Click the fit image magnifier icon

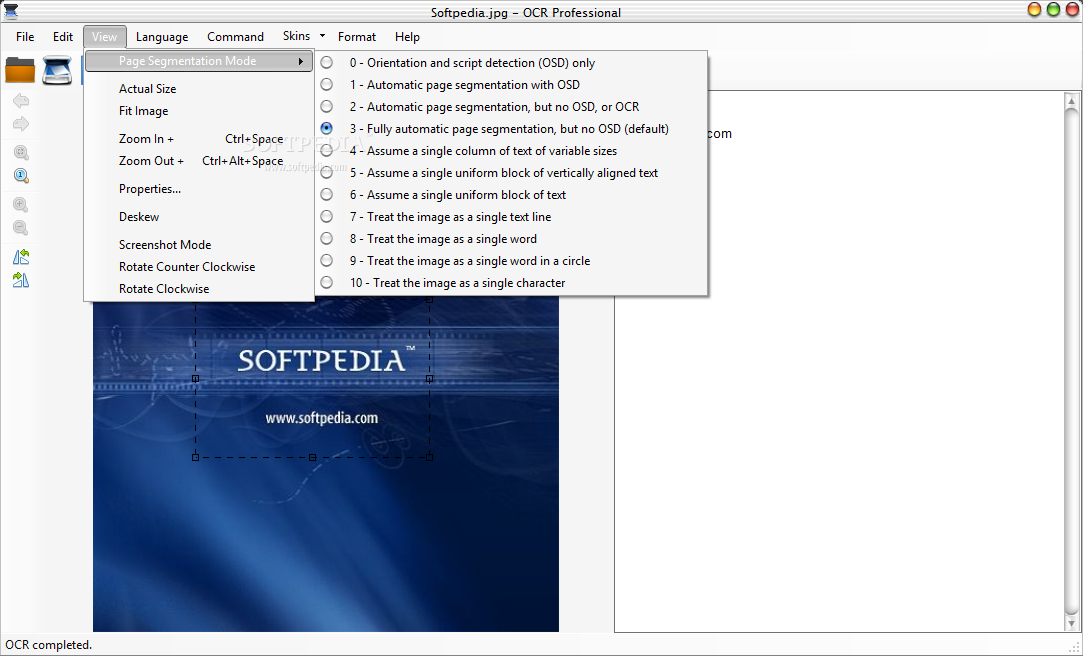click(21, 153)
